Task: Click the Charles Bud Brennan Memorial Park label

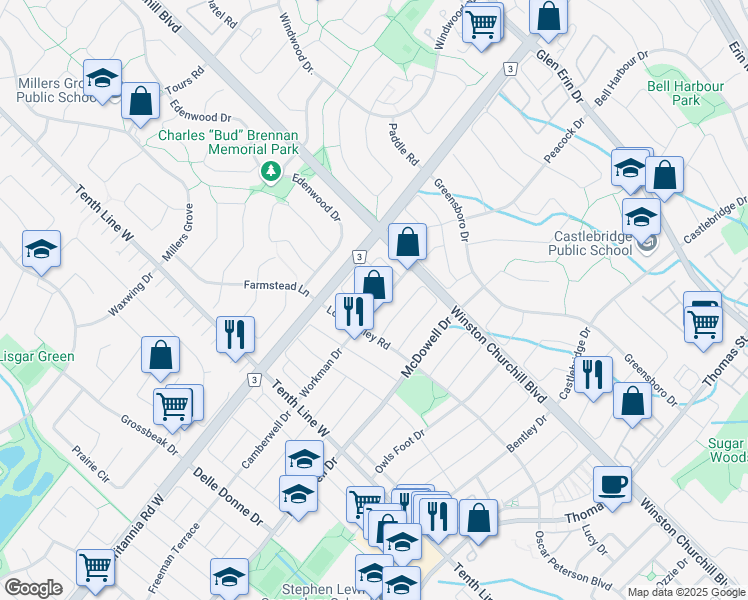Action: 229,142
